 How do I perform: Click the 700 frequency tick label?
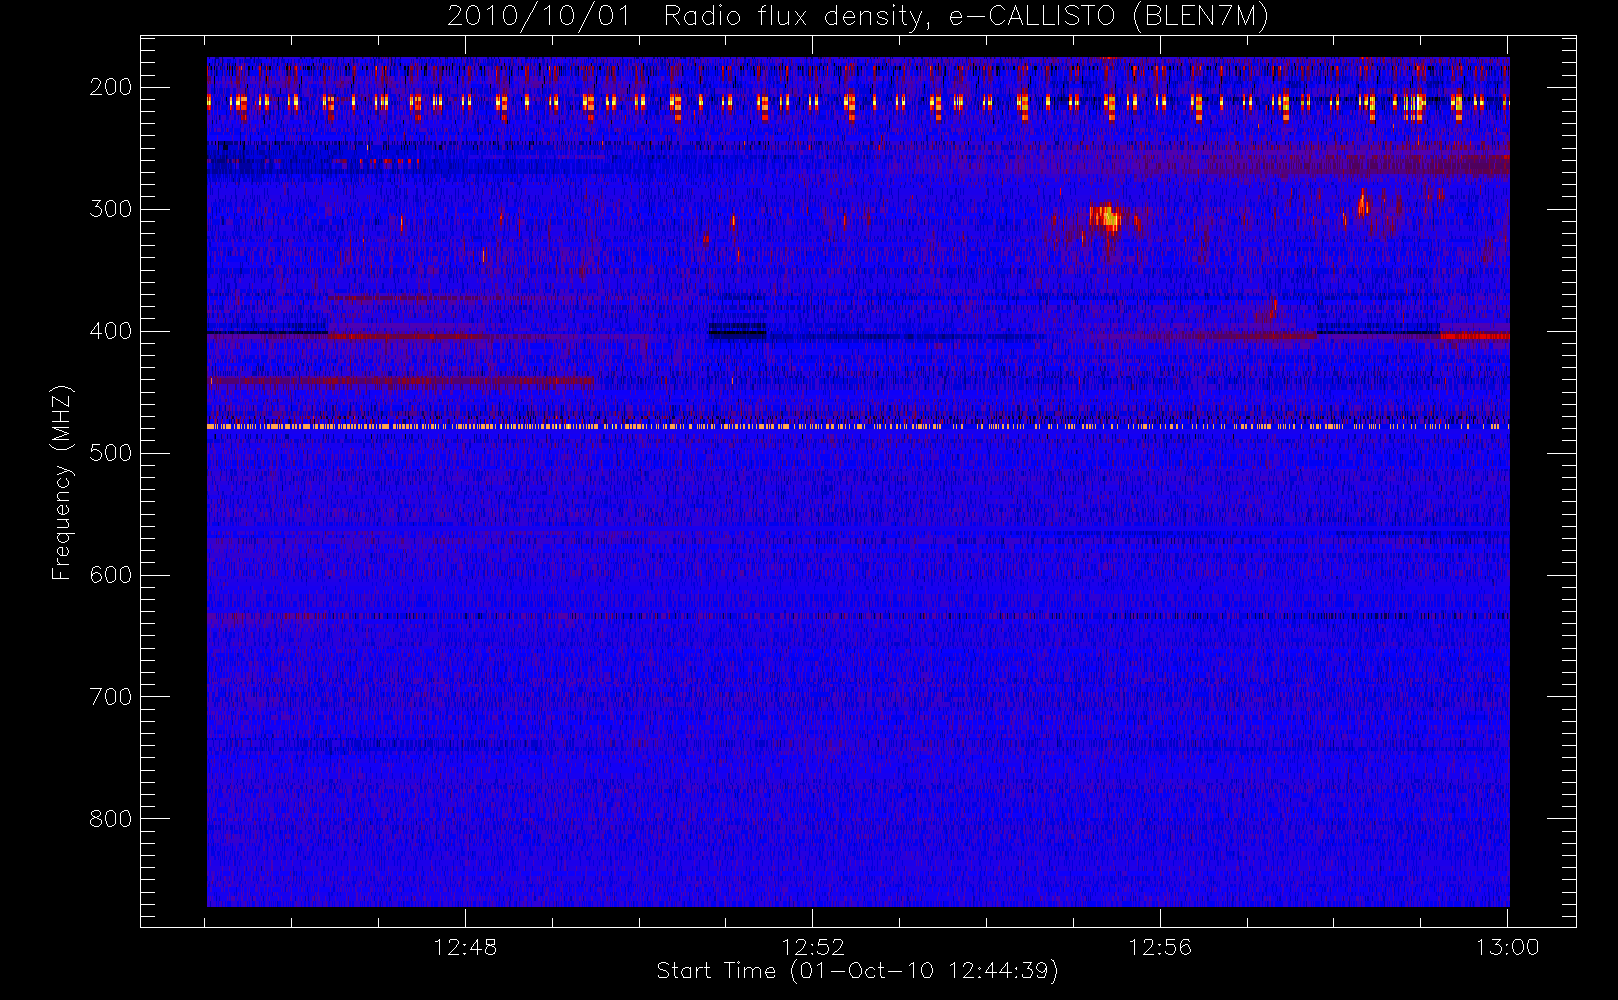pos(111,697)
